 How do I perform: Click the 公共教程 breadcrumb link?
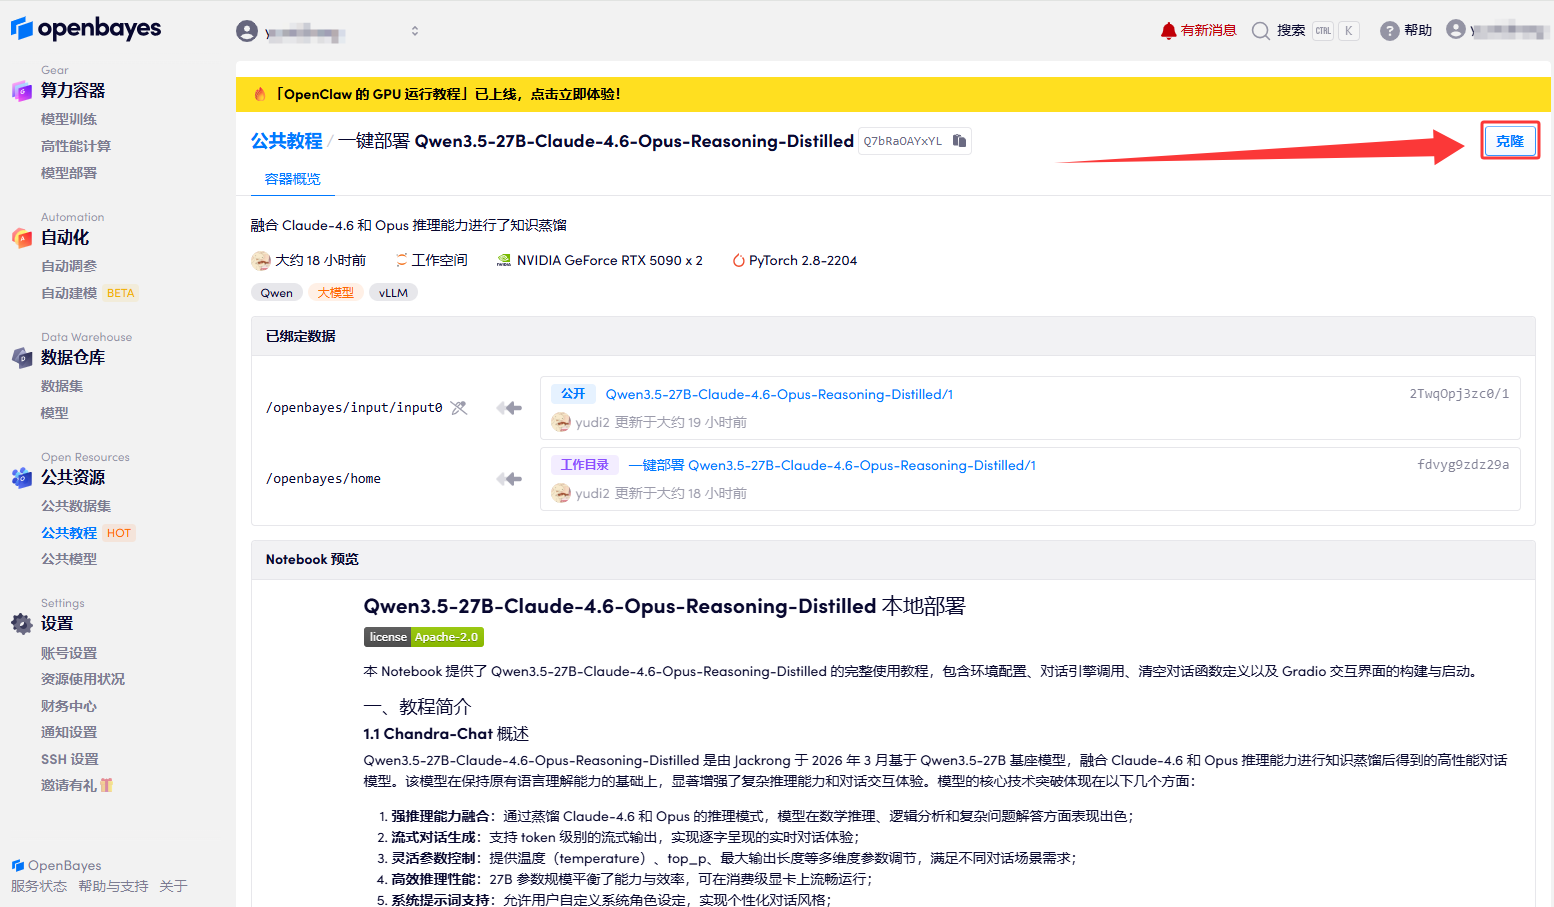287,141
